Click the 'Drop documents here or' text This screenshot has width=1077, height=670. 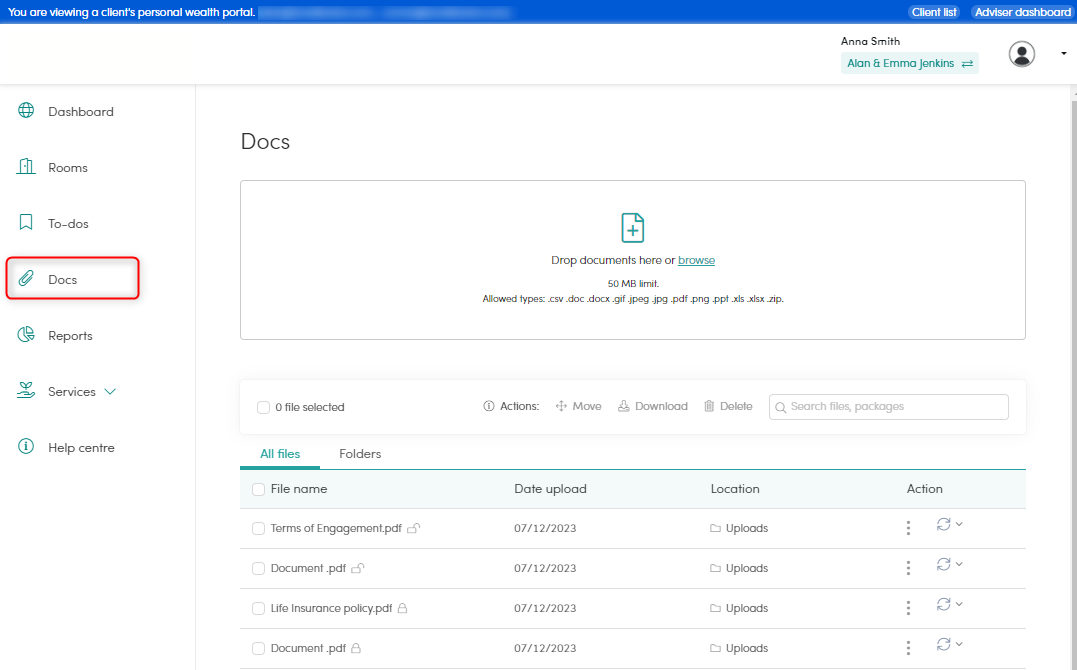(x=613, y=260)
